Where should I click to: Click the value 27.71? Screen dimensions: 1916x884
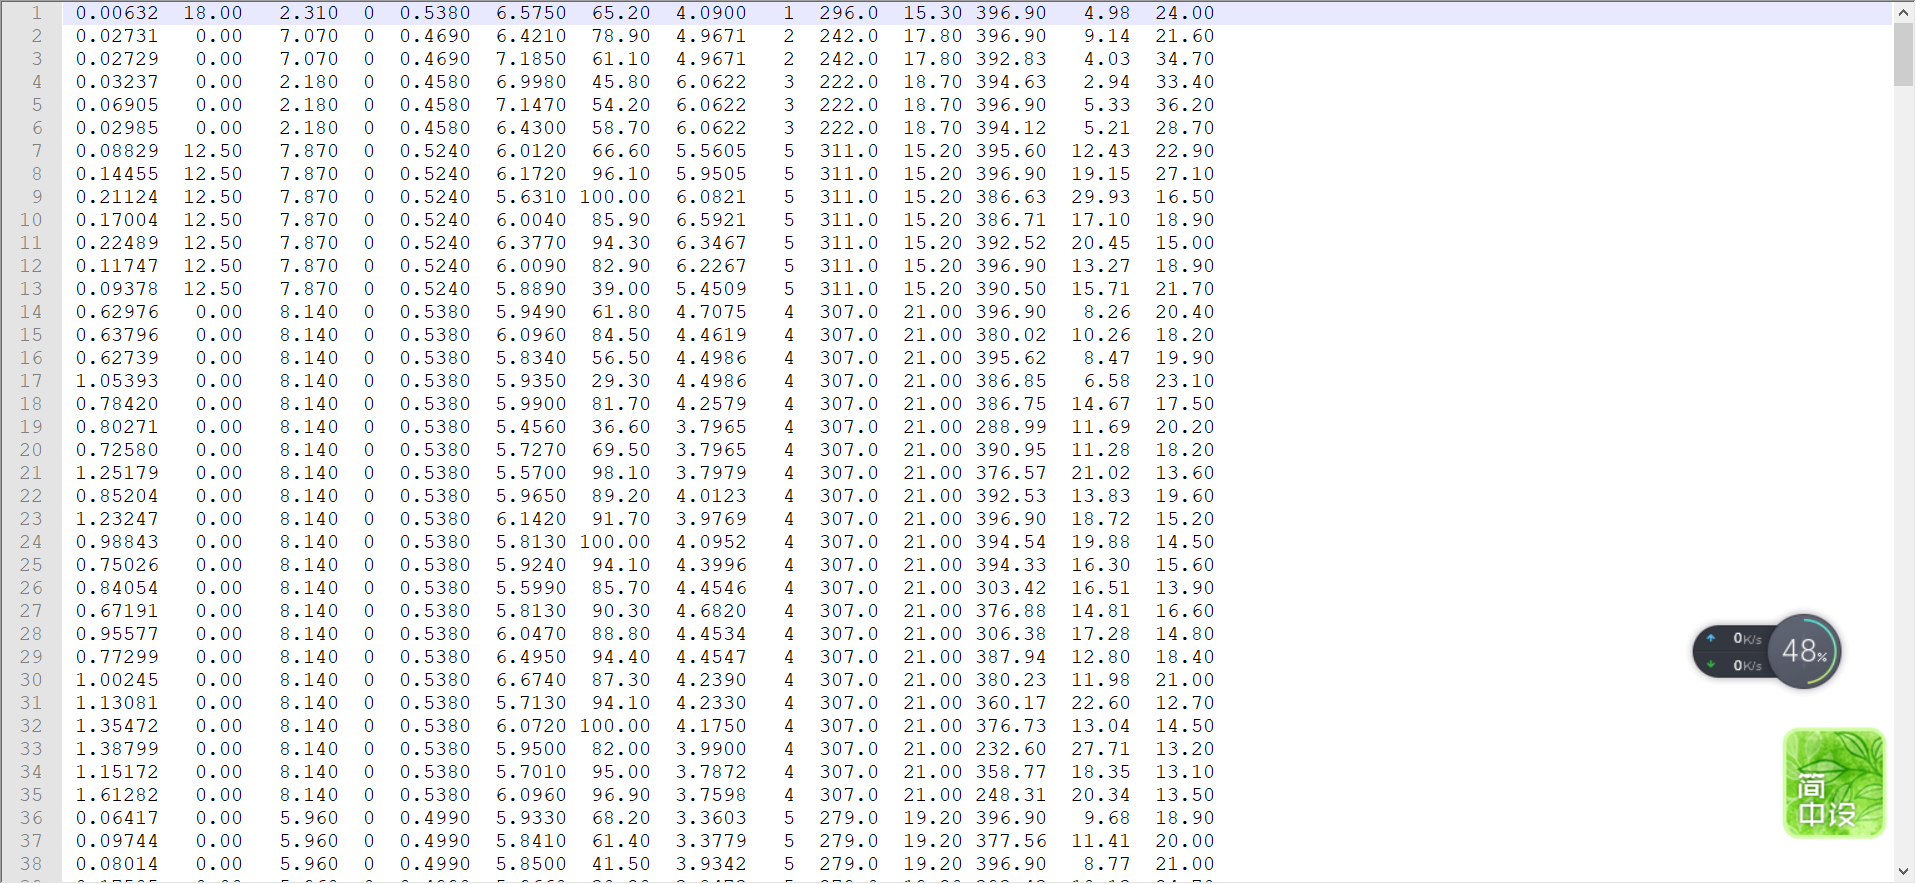(1101, 749)
